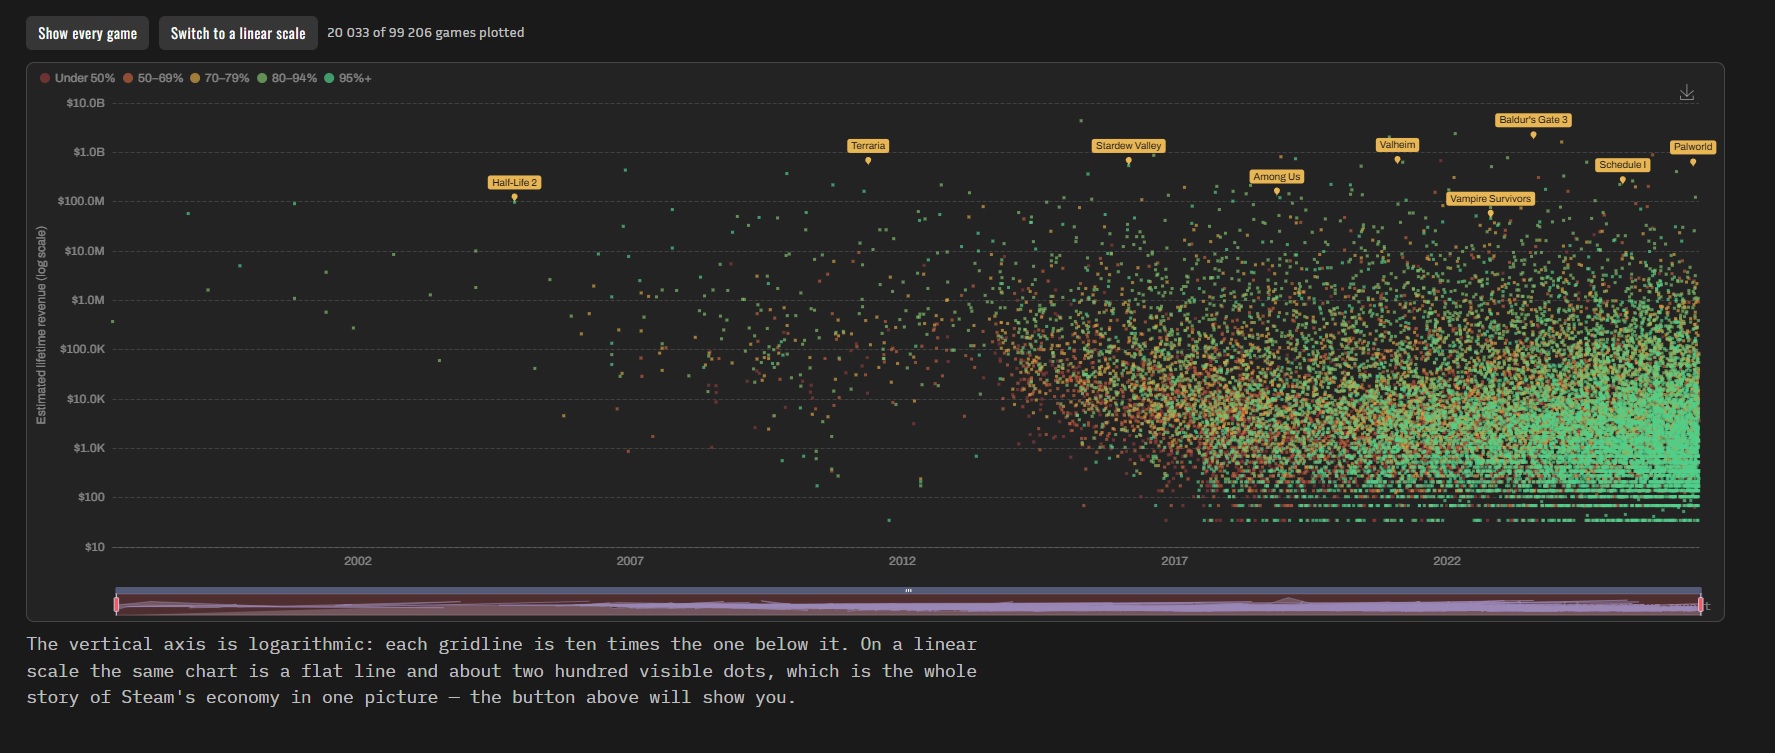Click the 2017 x-axis label
Viewport: 1775px width, 753px height.
[1175, 561]
